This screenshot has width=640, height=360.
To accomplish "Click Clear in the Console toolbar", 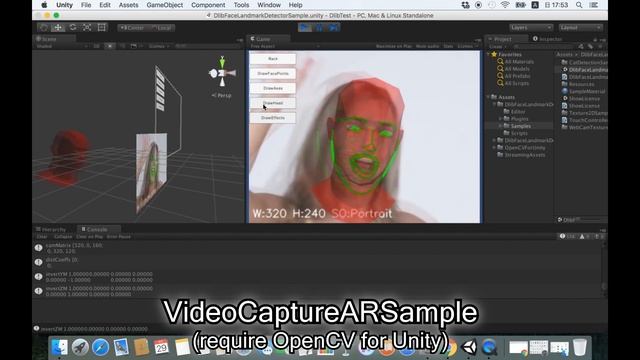I will point(42,237).
